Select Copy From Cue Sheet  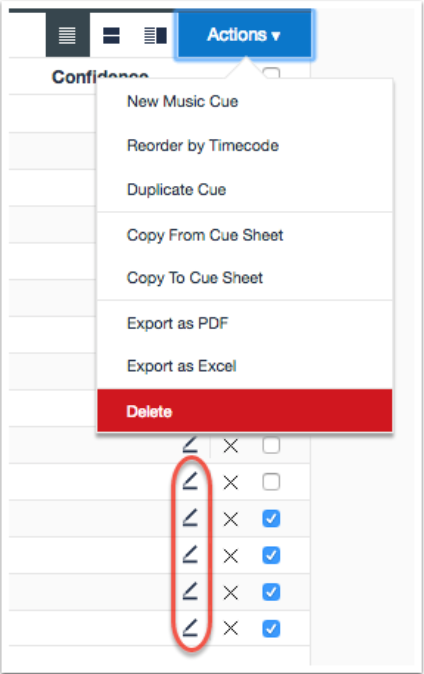pos(205,235)
